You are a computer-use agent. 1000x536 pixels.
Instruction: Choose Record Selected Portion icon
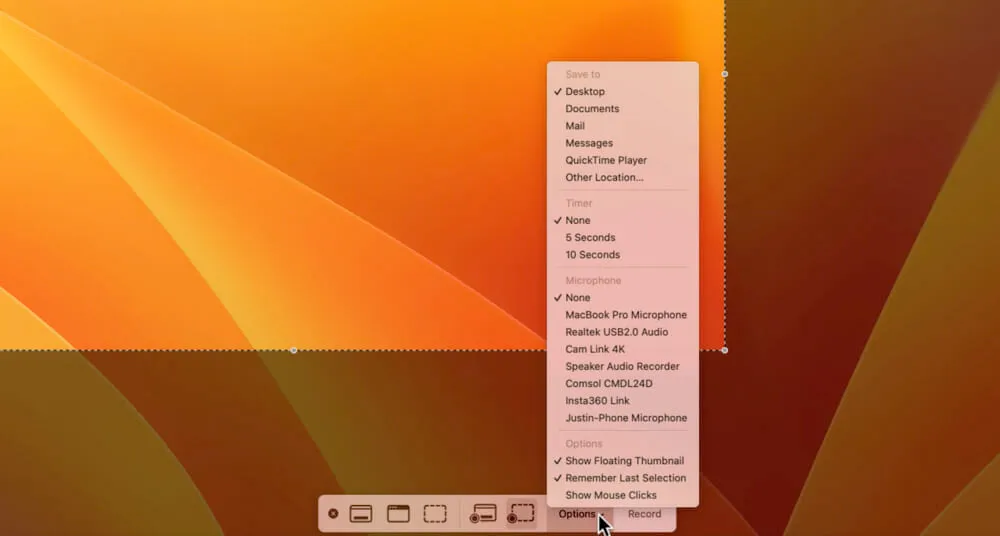coord(521,514)
